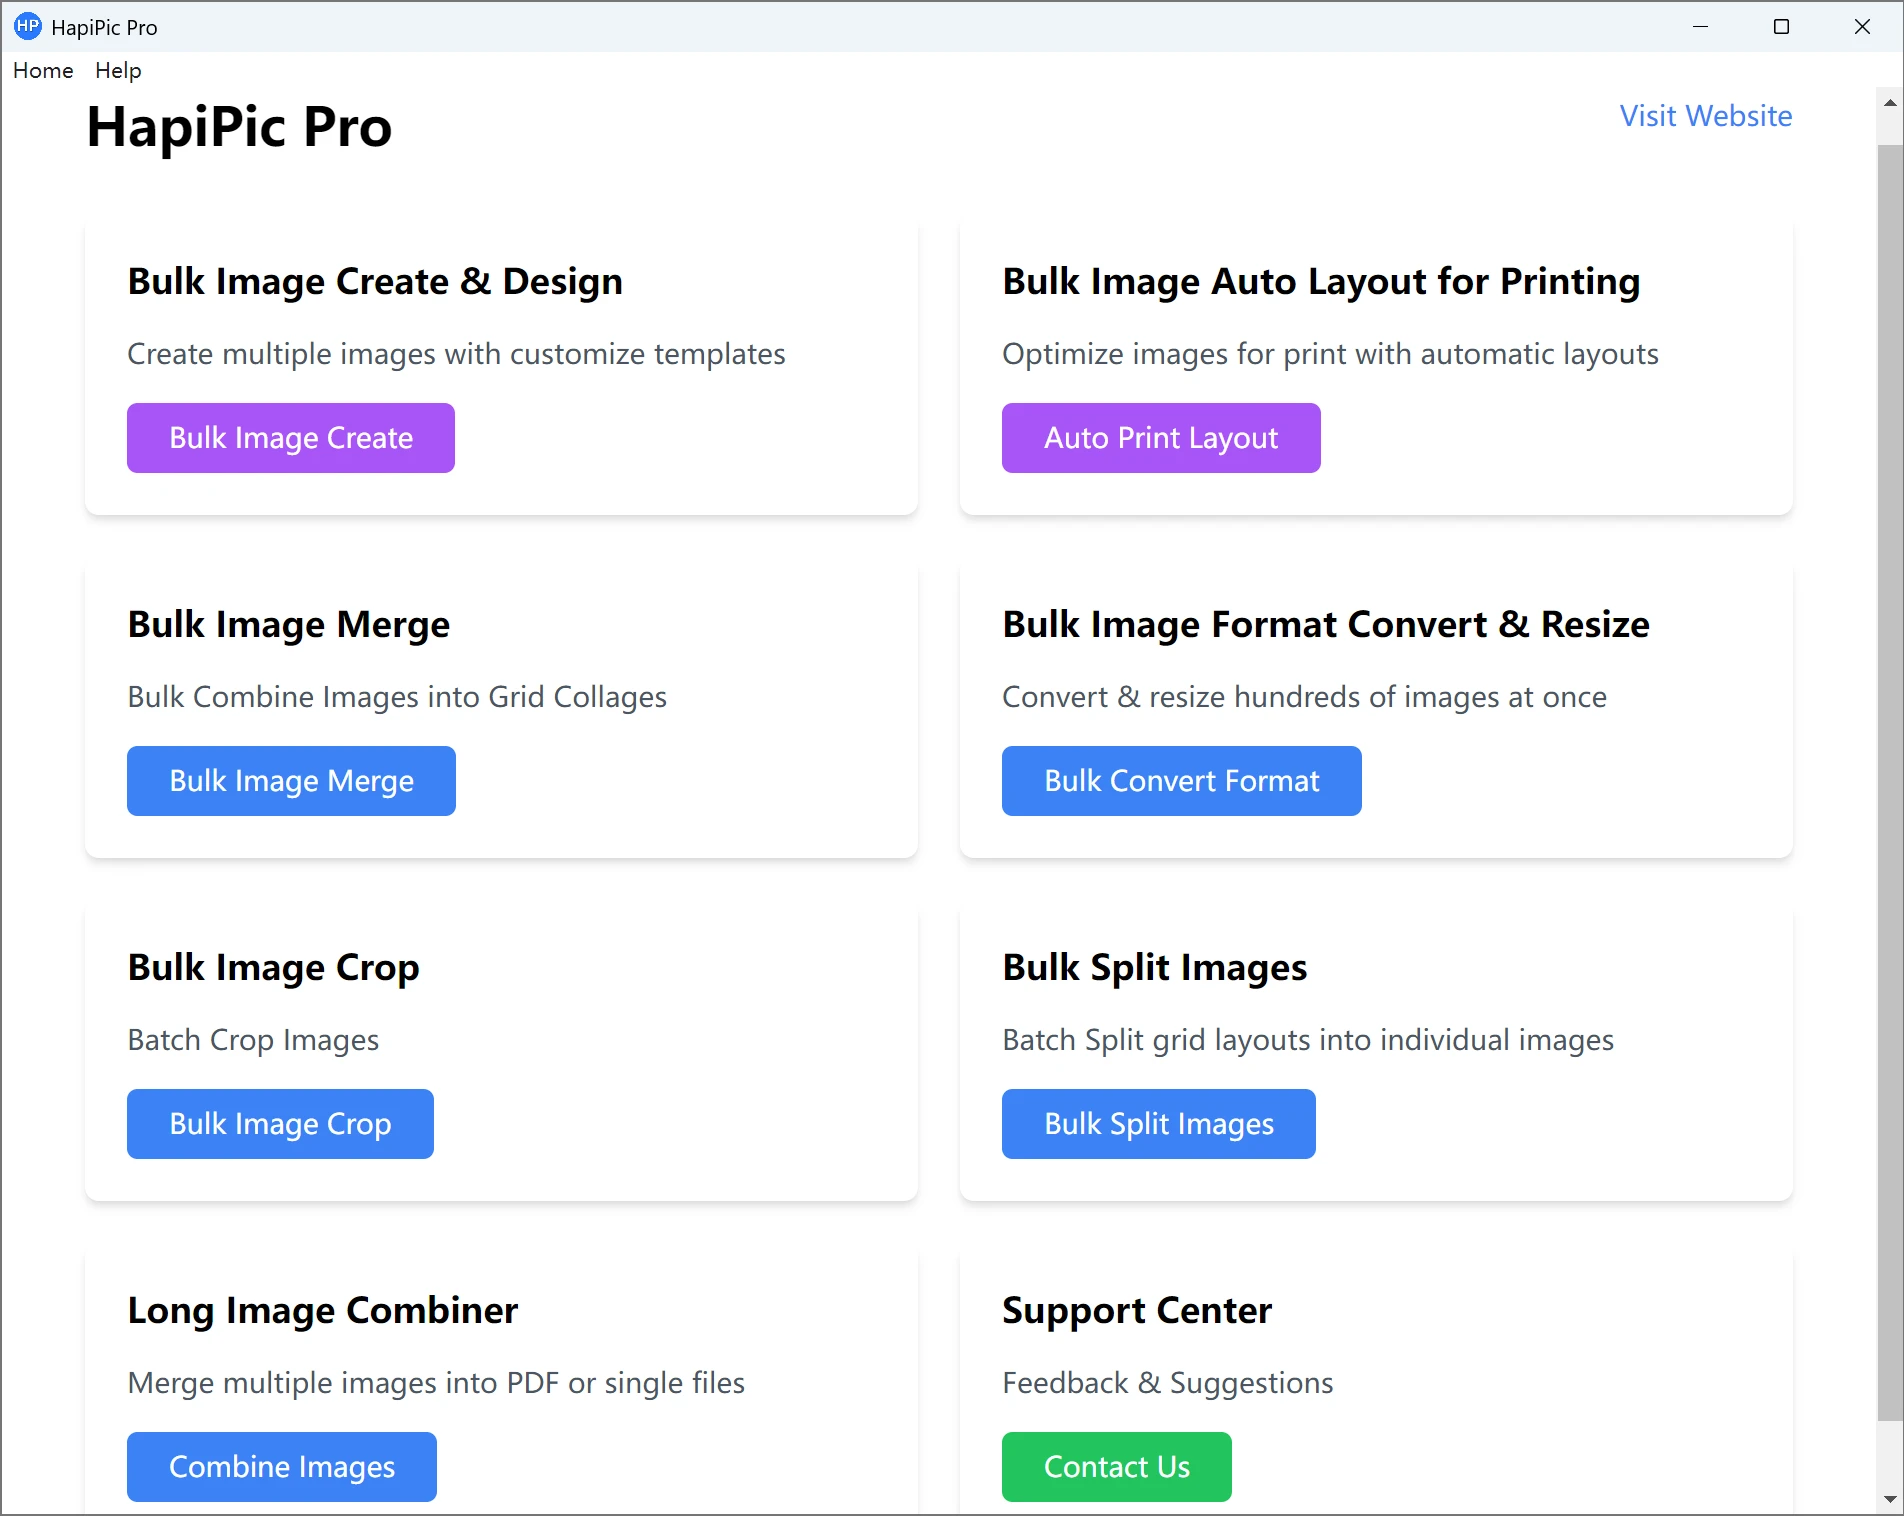This screenshot has width=1904, height=1516.
Task: Open the Auto Print Layout tool
Action: (1161, 438)
